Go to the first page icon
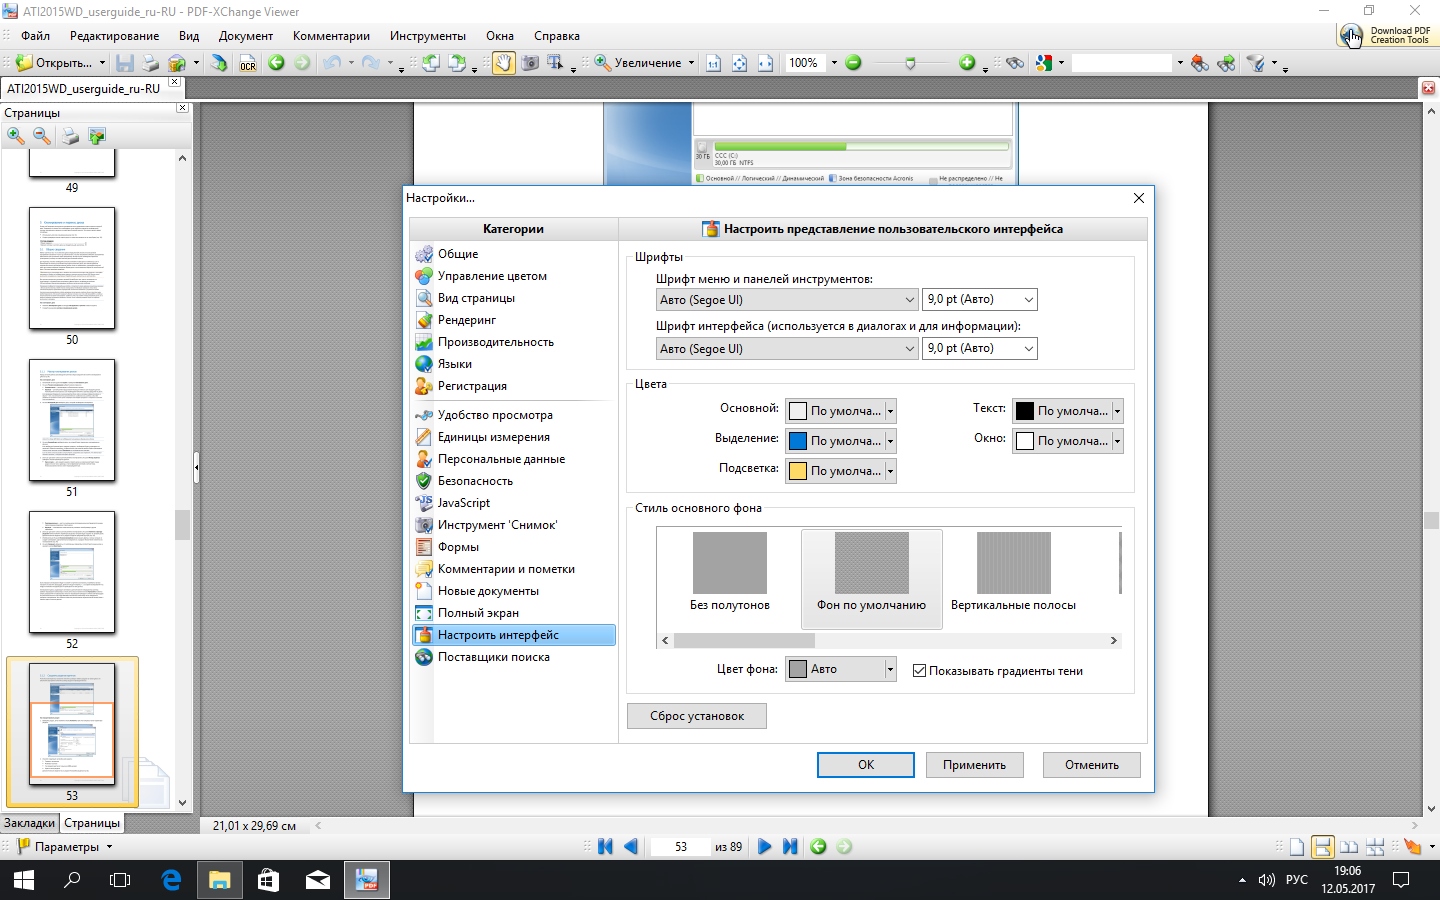The image size is (1440, 900). 605,847
